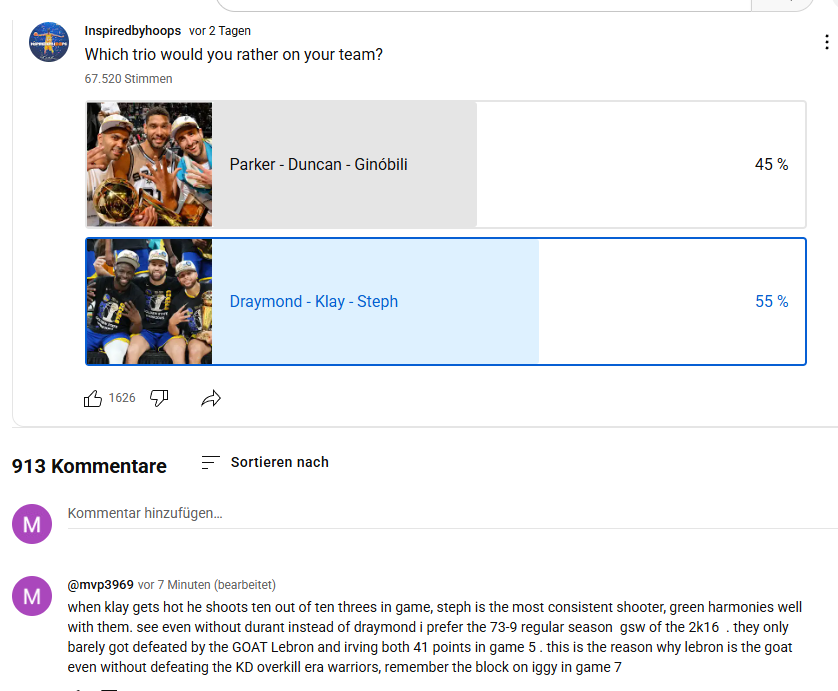Click the Spurs trio photo thumbnail
The width and height of the screenshot is (838, 691).
(x=150, y=164)
